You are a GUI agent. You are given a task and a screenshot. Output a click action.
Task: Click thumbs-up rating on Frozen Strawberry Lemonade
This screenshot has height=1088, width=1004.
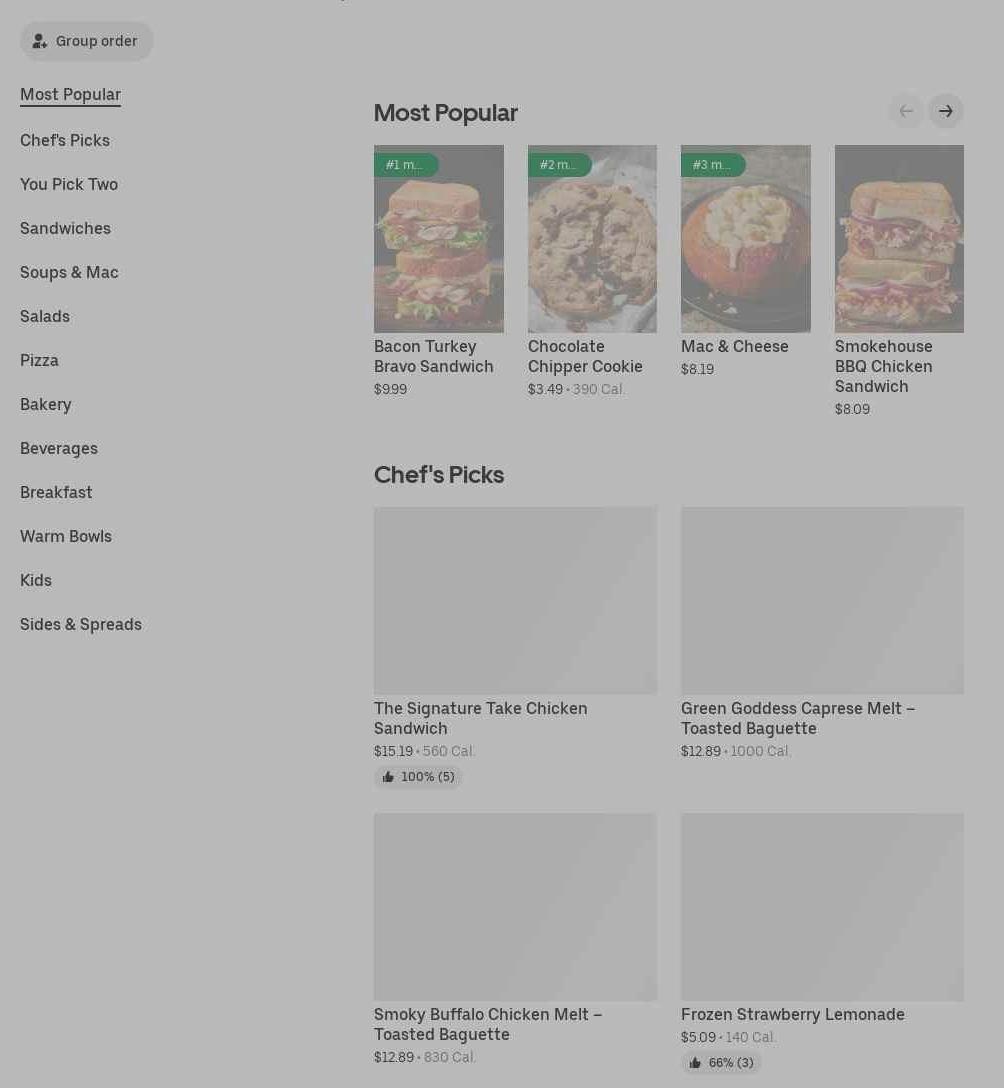[x=721, y=1063]
